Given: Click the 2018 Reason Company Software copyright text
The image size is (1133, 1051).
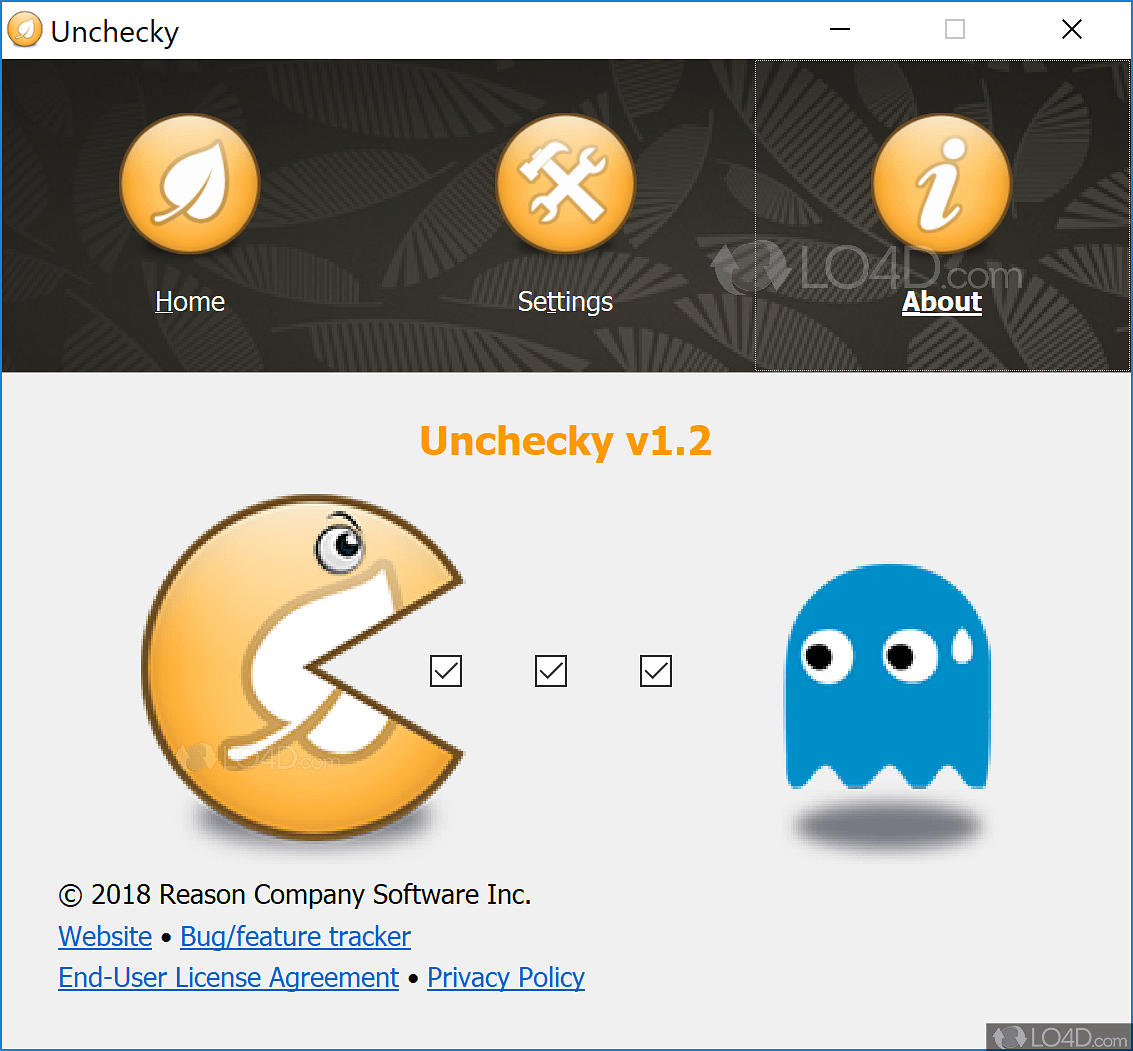Looking at the screenshot, I should [295, 895].
